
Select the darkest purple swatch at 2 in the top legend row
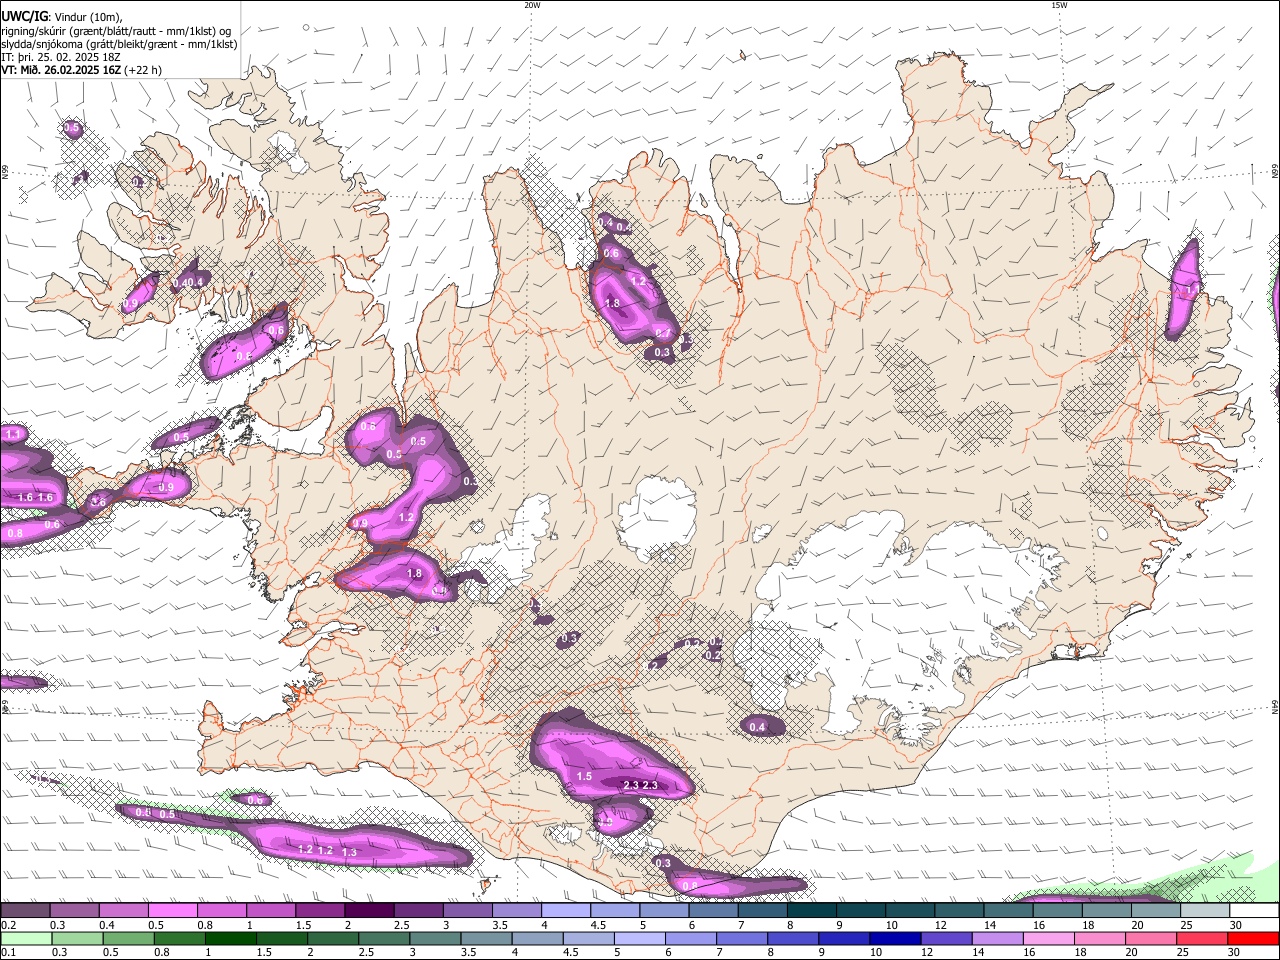(x=368, y=911)
